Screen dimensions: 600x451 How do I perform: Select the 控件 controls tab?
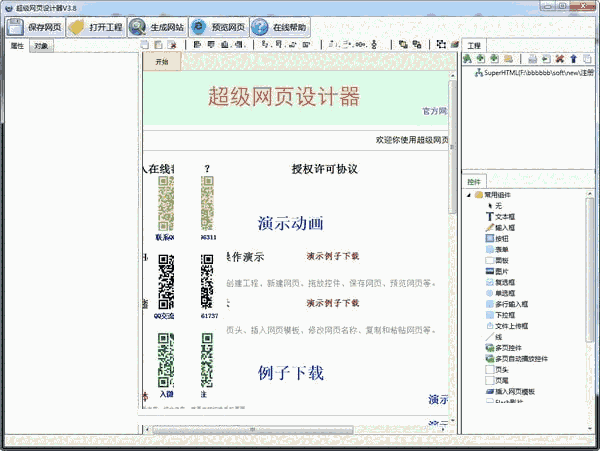pos(474,182)
